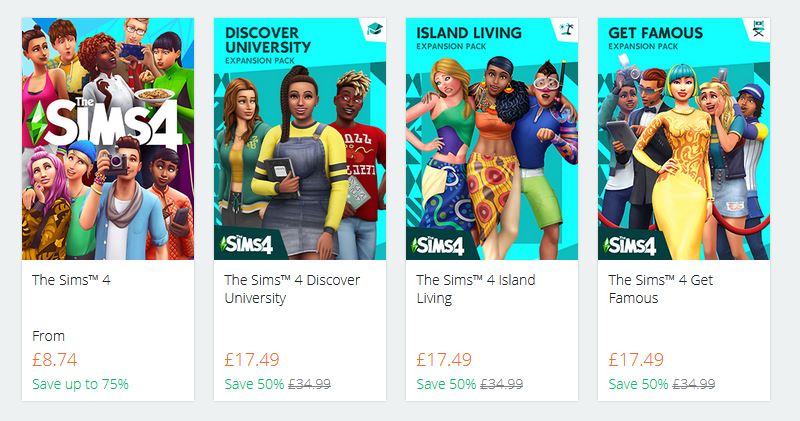800x421 pixels.
Task: Click The Sims™ 4 Discover University title
Action: [292, 289]
